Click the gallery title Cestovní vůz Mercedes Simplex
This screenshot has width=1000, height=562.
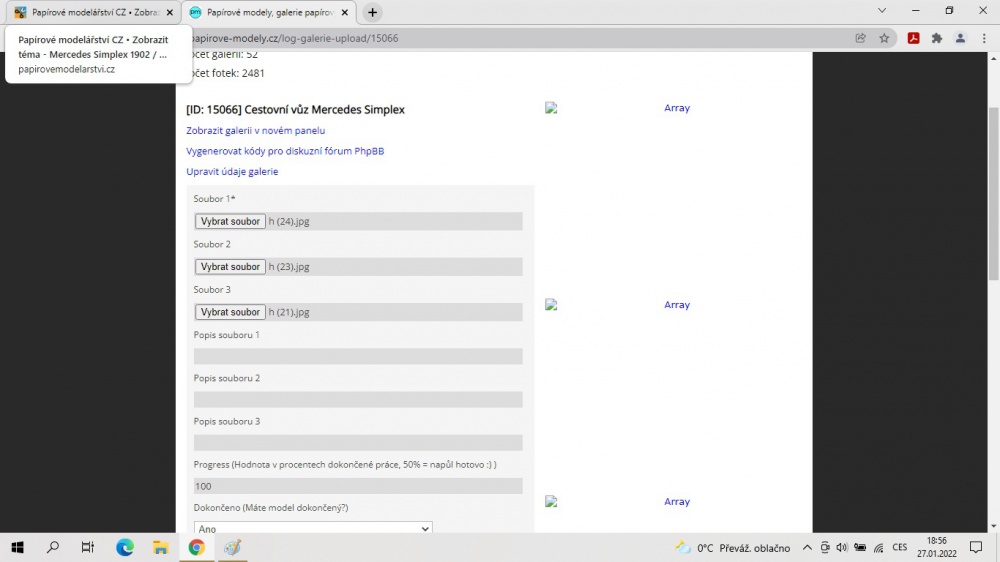295,110
